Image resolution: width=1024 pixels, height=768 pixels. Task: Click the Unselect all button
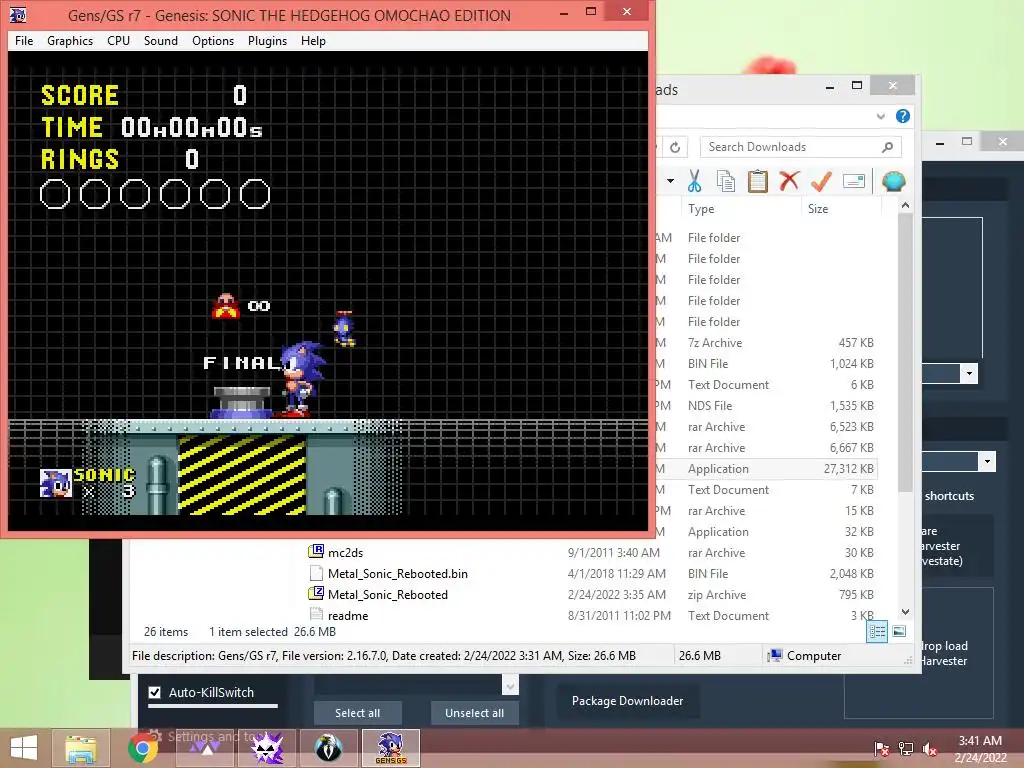click(474, 713)
